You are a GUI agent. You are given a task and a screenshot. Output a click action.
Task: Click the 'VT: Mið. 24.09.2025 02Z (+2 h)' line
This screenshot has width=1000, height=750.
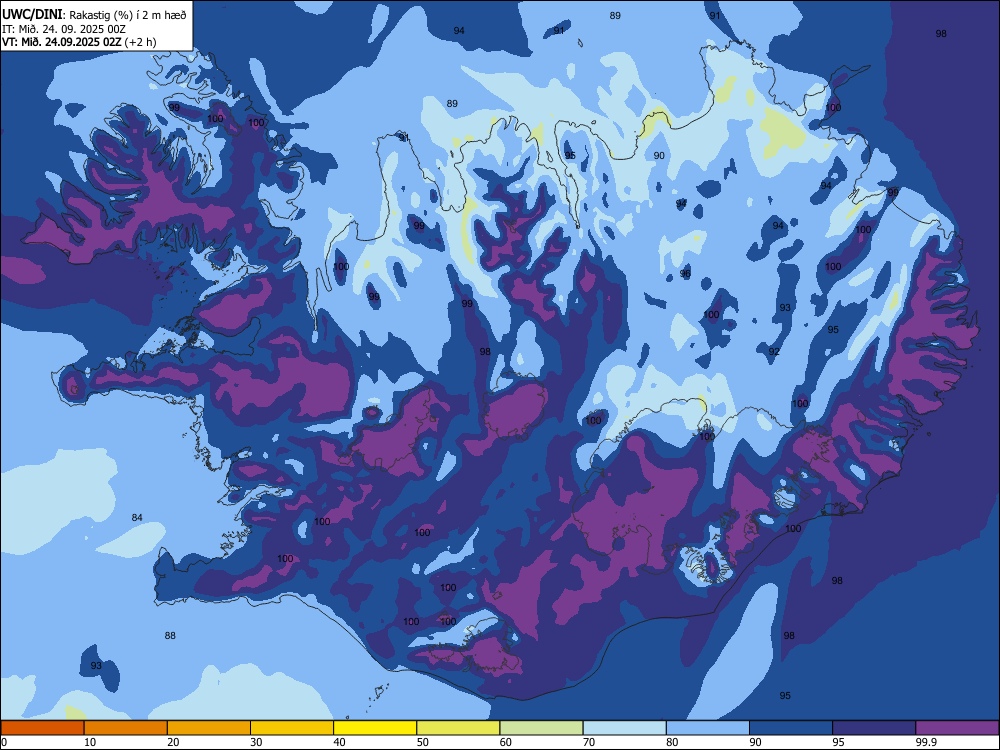pyautogui.click(x=79, y=42)
